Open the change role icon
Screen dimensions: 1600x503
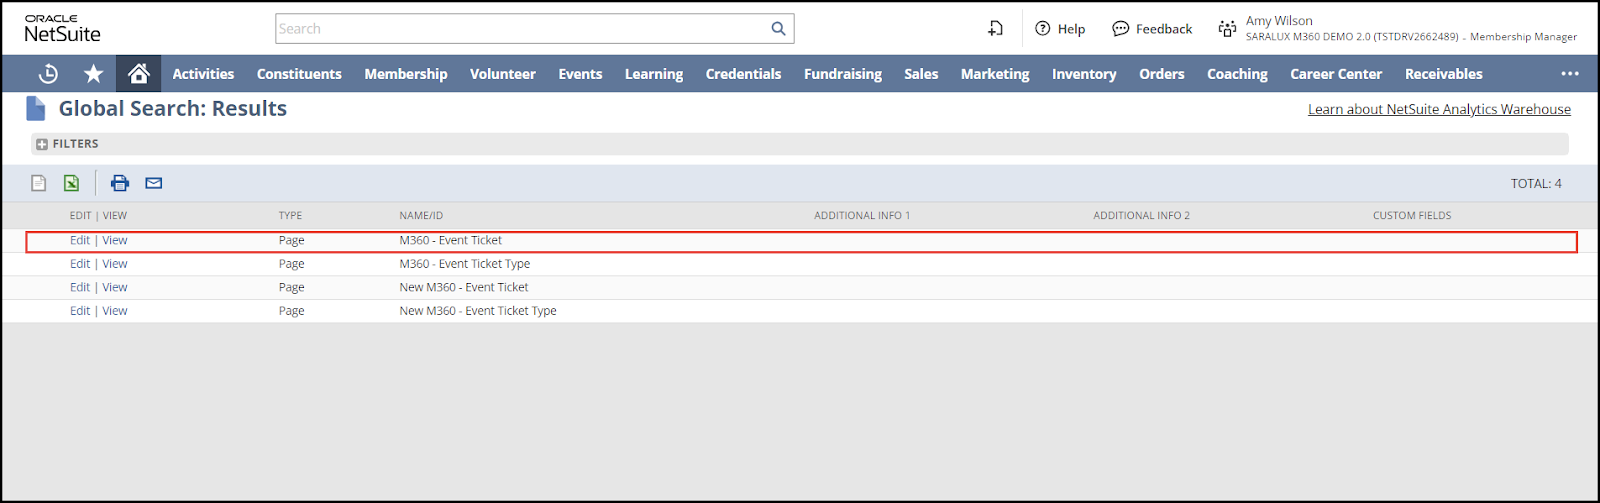(1227, 29)
